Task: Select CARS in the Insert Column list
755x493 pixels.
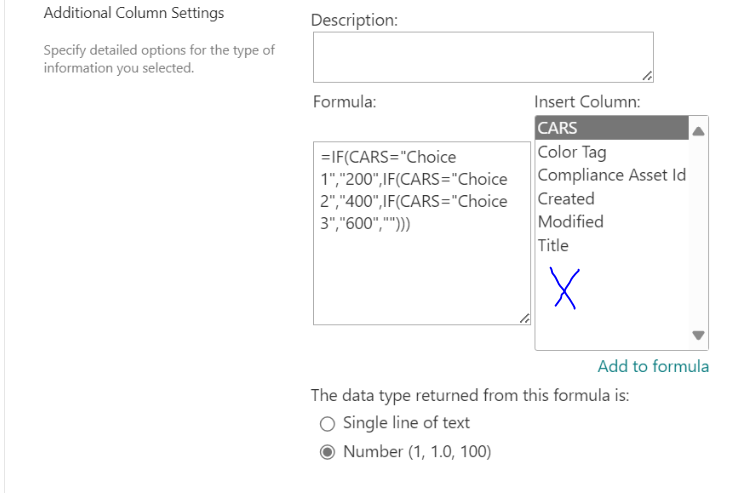Action: tap(612, 128)
